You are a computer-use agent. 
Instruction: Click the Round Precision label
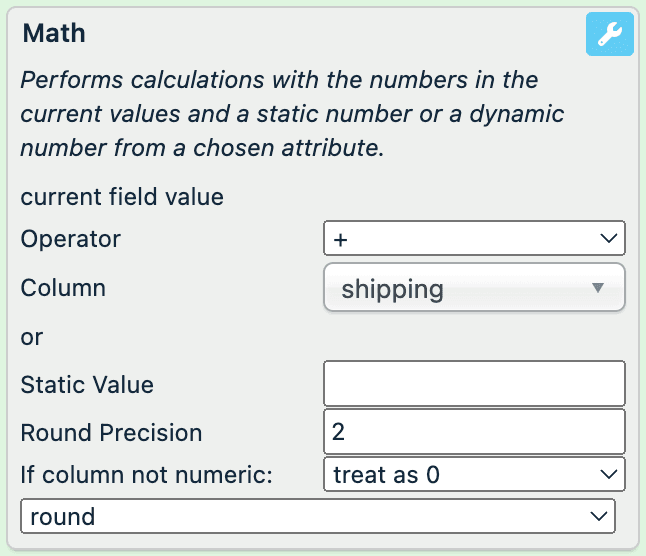click(x=111, y=432)
